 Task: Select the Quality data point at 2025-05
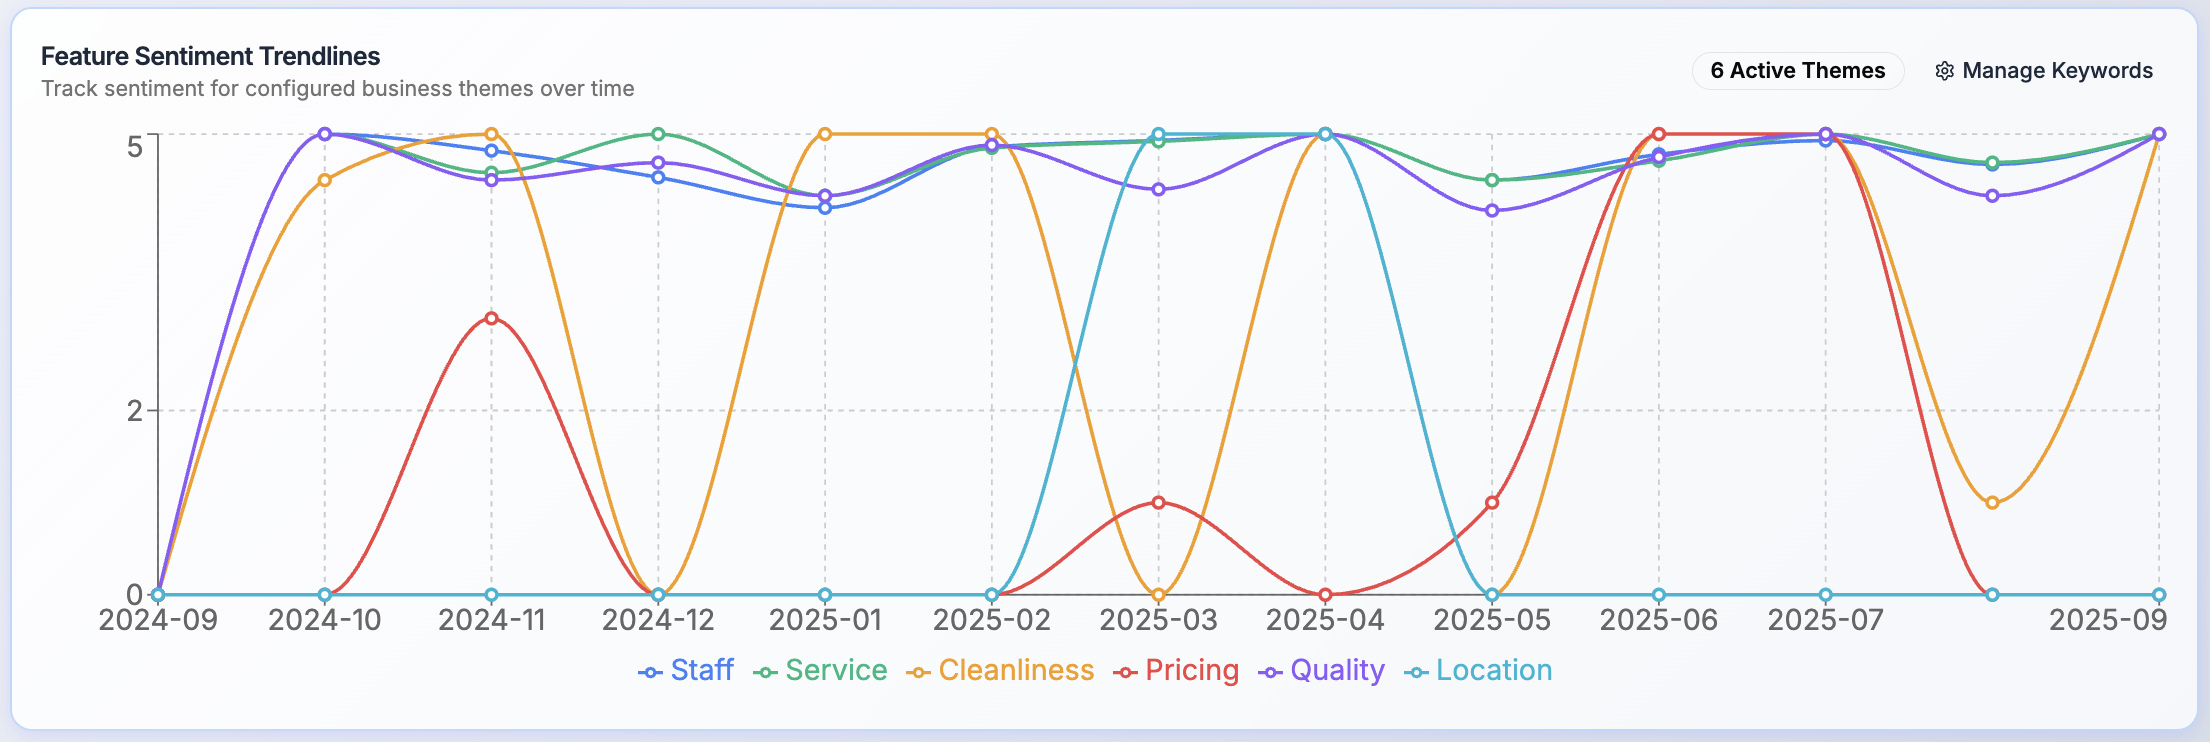(x=1492, y=211)
